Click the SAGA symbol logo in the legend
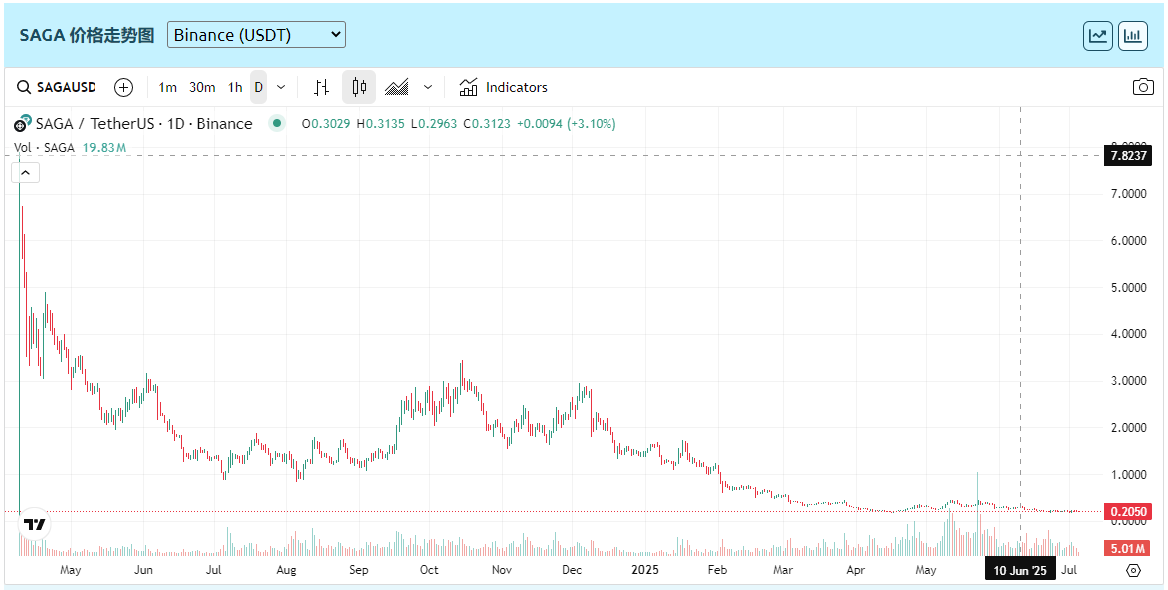The width and height of the screenshot is (1168, 590). click(23, 124)
